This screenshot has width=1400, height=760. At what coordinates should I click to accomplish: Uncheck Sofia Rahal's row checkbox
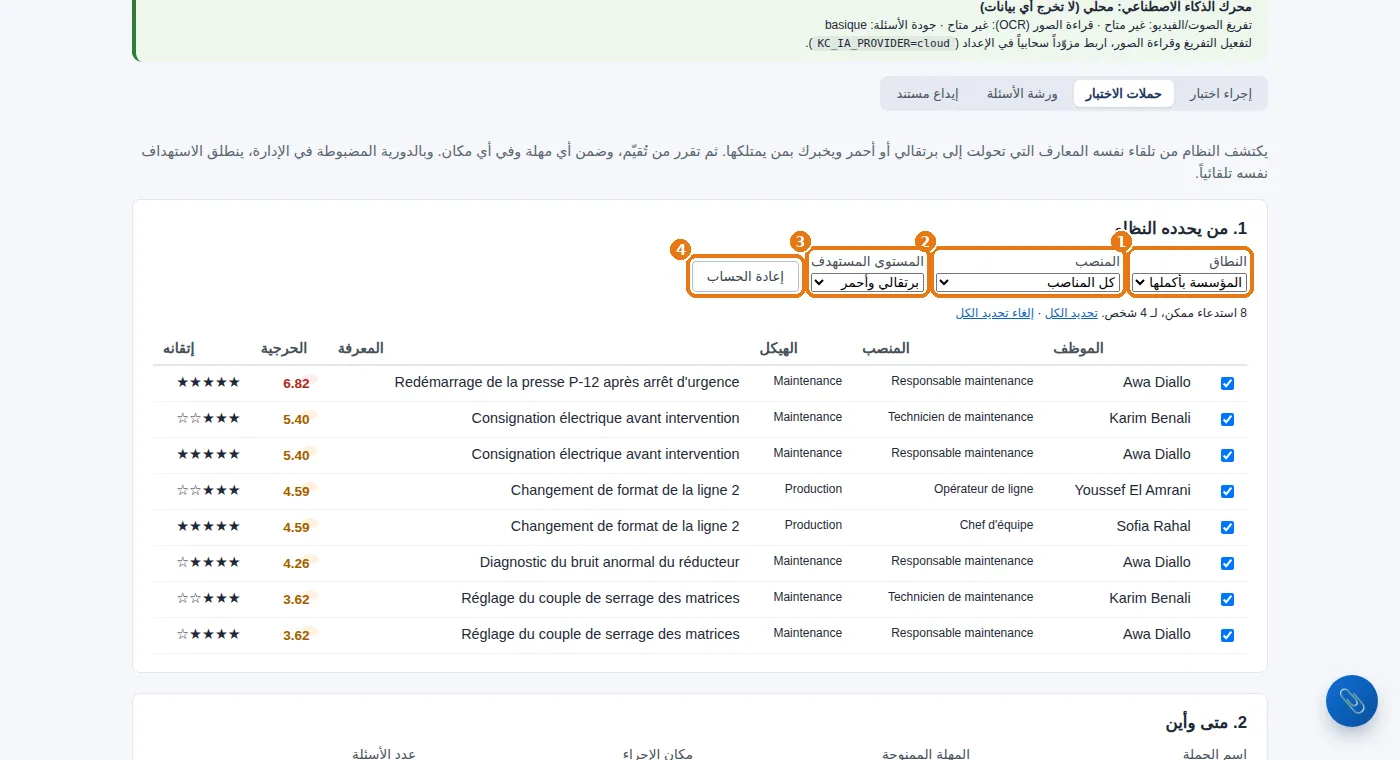click(x=1227, y=527)
